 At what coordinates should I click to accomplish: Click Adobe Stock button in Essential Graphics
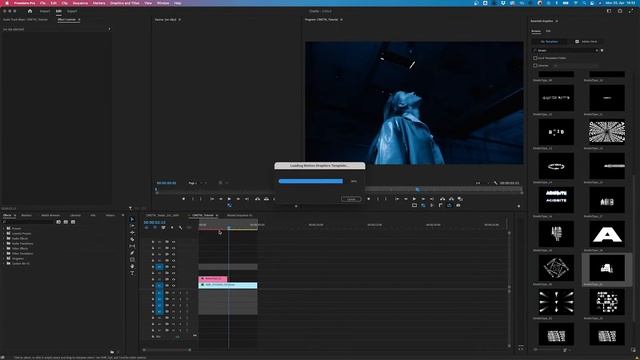(587, 42)
